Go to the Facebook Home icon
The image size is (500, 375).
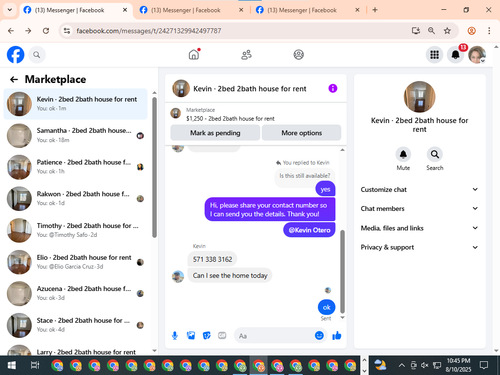coord(194,54)
